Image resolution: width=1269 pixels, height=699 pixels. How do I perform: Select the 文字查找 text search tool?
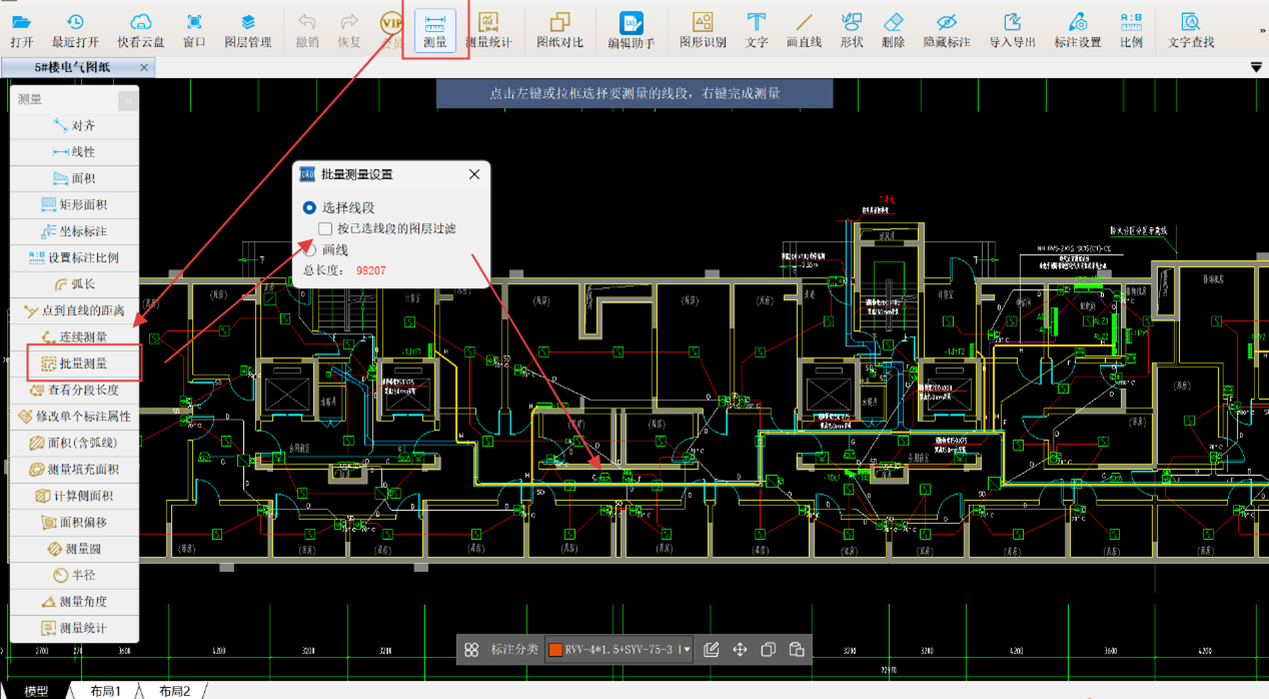tap(1190, 30)
